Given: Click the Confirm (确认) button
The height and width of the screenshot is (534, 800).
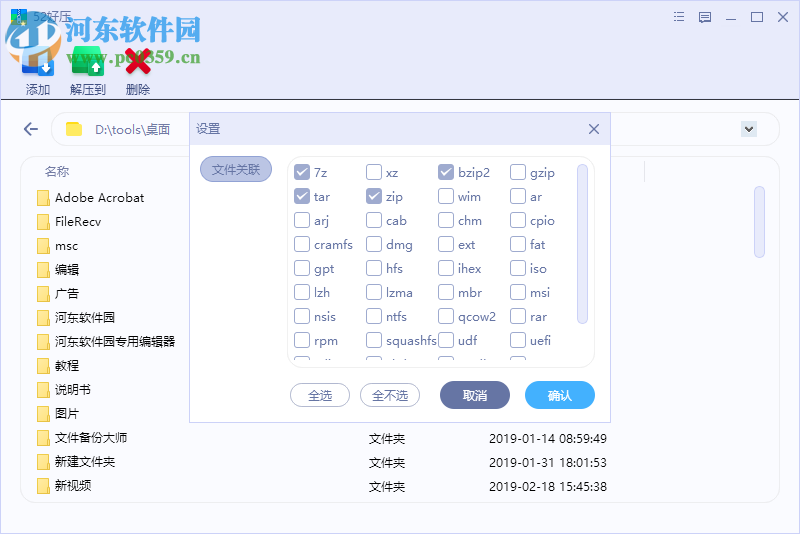Looking at the screenshot, I should pos(560,395).
